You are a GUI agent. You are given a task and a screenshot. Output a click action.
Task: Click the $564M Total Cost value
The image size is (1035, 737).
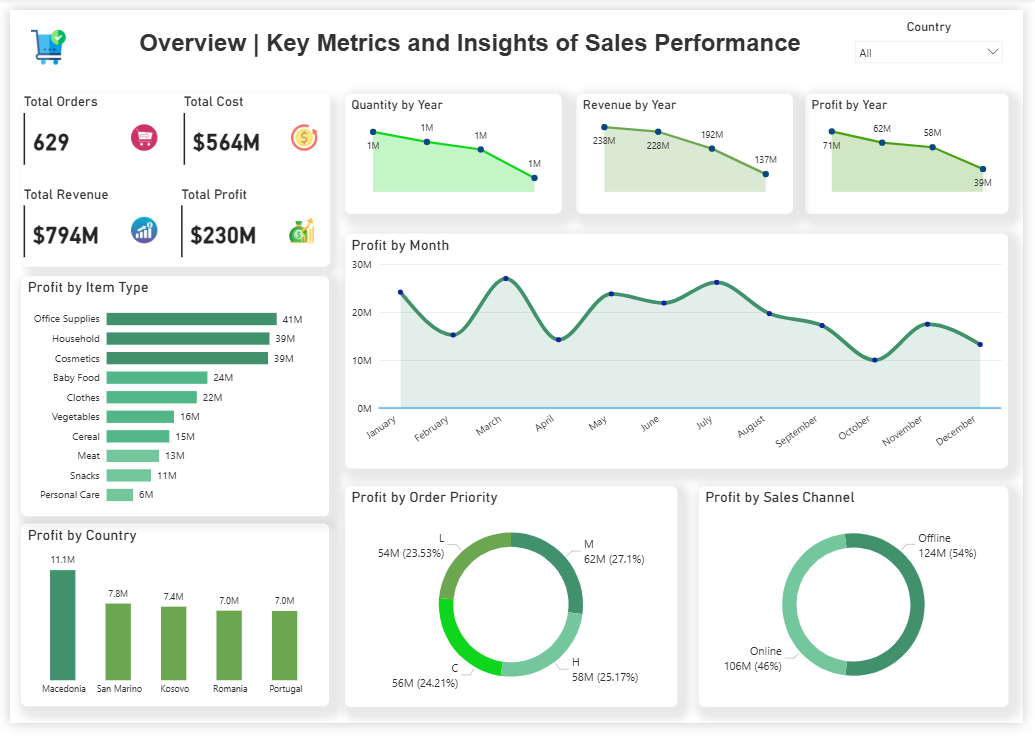pyautogui.click(x=226, y=143)
